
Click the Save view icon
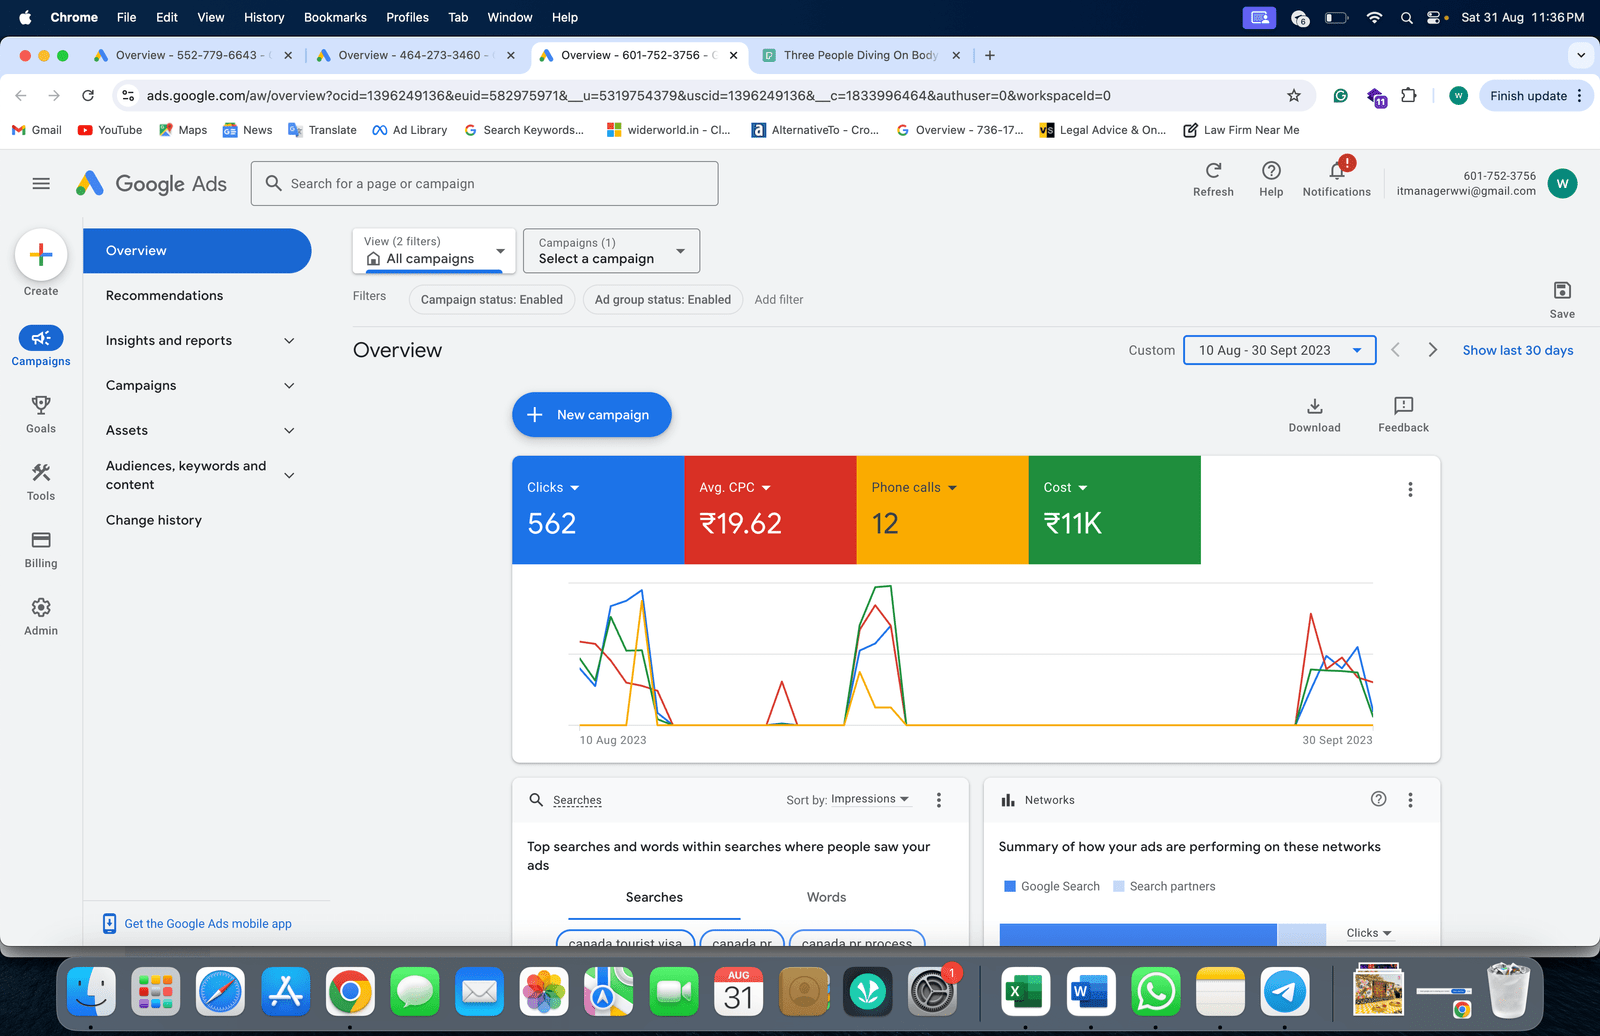point(1562,291)
